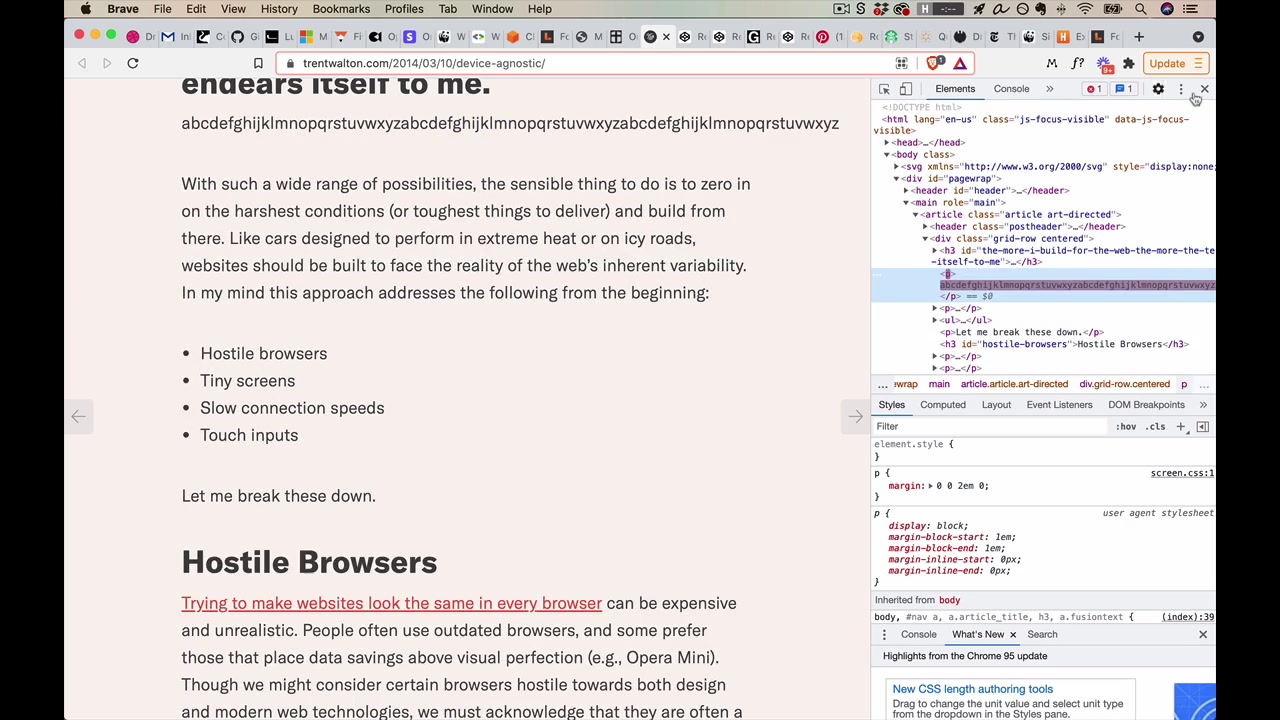The width and height of the screenshot is (1280, 720).
Task: Show more sidebar tabs after DOM Breakpoints
Action: coord(1203,405)
